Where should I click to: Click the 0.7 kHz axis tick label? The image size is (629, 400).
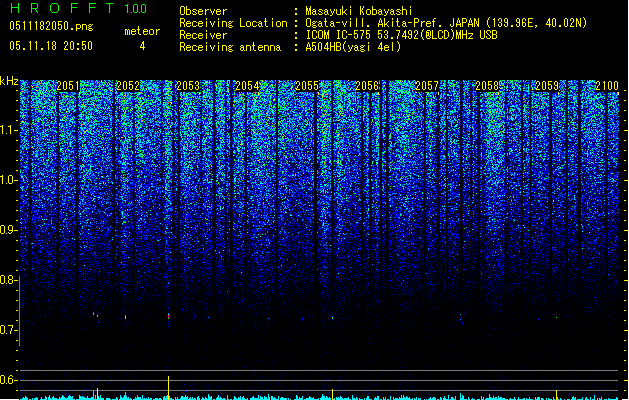9,330
